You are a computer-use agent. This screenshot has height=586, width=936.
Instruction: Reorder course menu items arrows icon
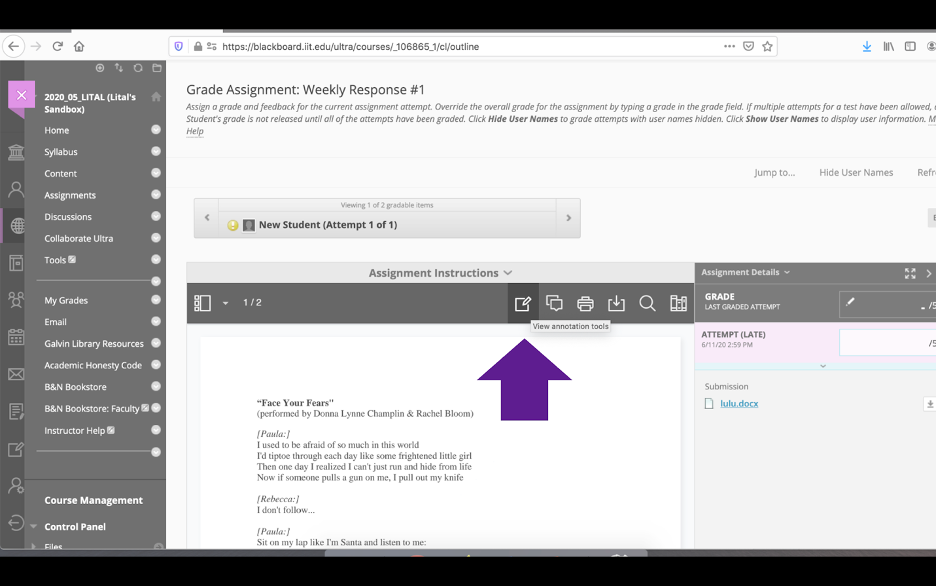click(119, 68)
